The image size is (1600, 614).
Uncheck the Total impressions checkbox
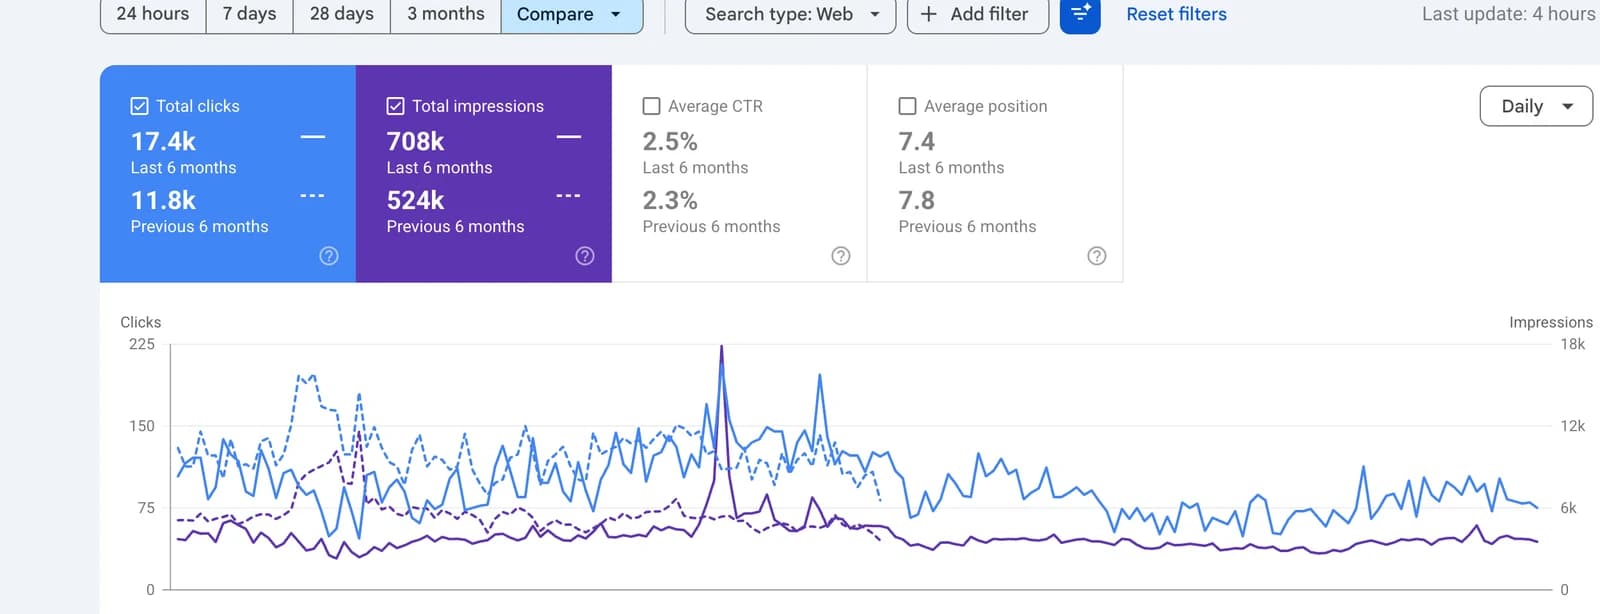tap(396, 106)
